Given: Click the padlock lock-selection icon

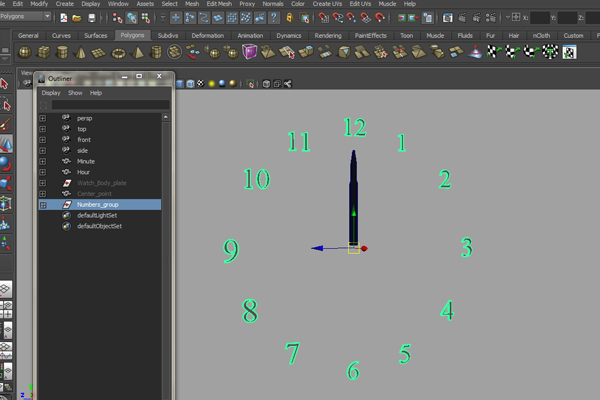Looking at the screenshot, I should click(290, 18).
